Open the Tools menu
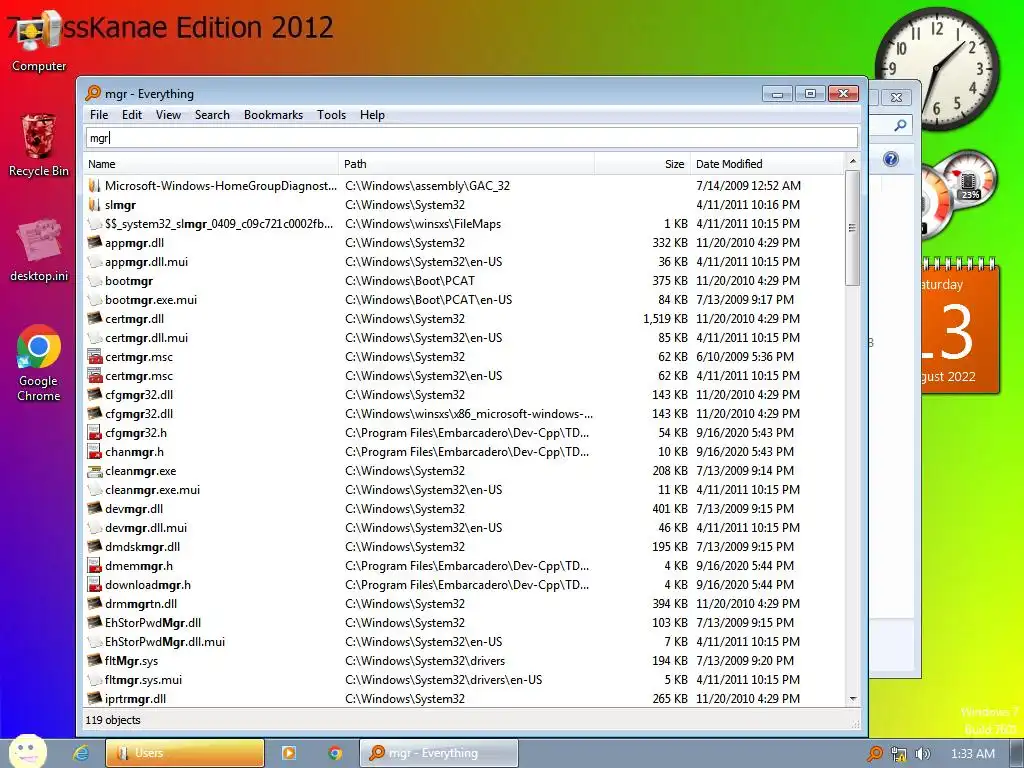Viewport: 1024px width, 768px height. coord(332,115)
